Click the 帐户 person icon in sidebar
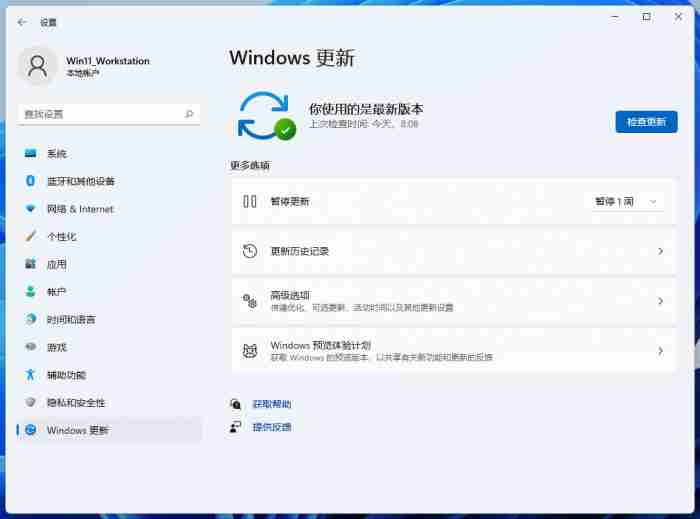 [30, 291]
